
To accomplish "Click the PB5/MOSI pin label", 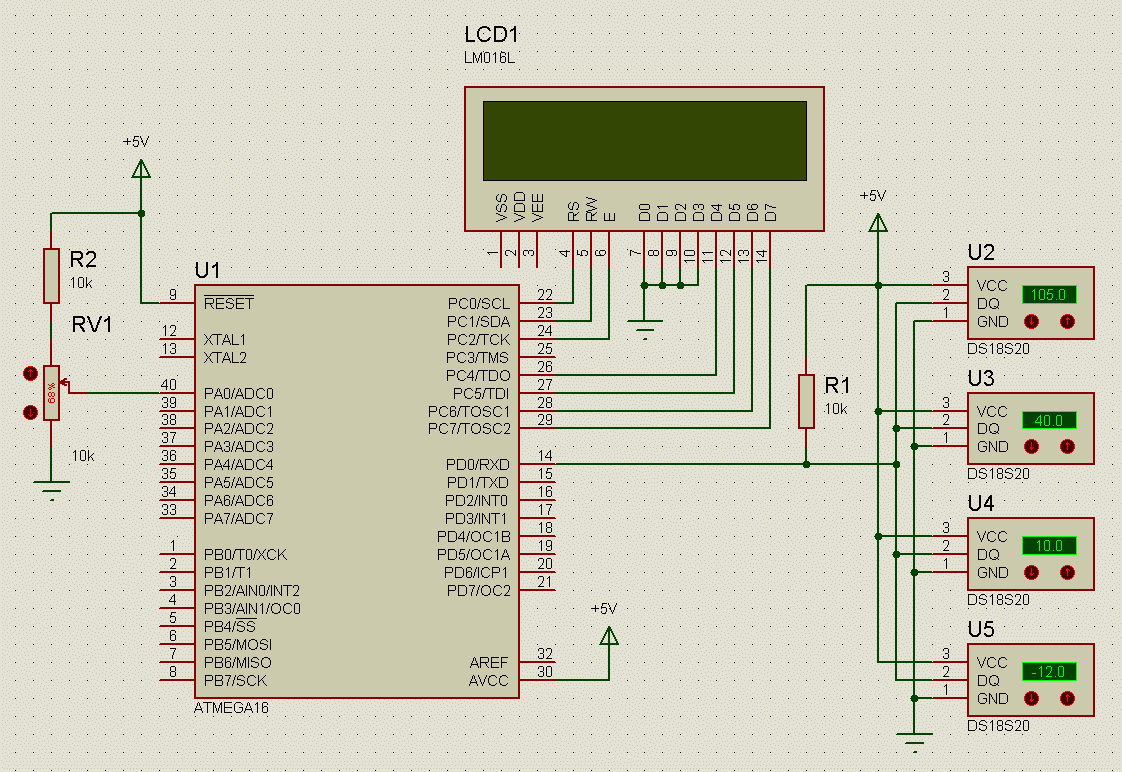I will tap(238, 645).
